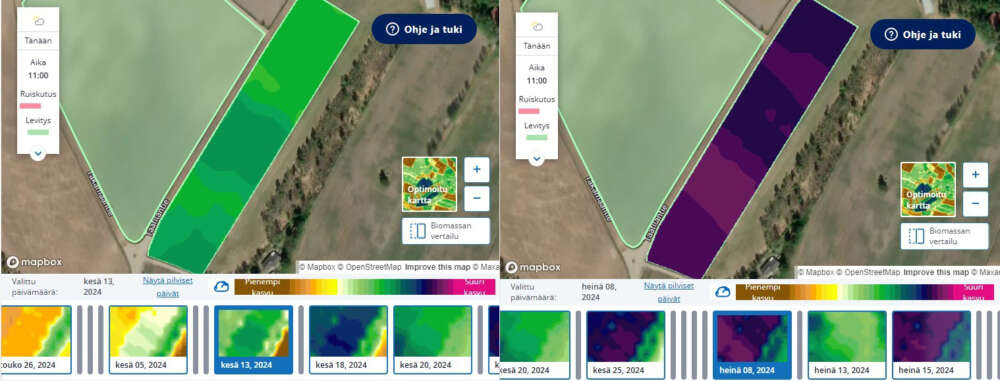Open left Biomassan vertailu comparison

[x=446, y=231]
